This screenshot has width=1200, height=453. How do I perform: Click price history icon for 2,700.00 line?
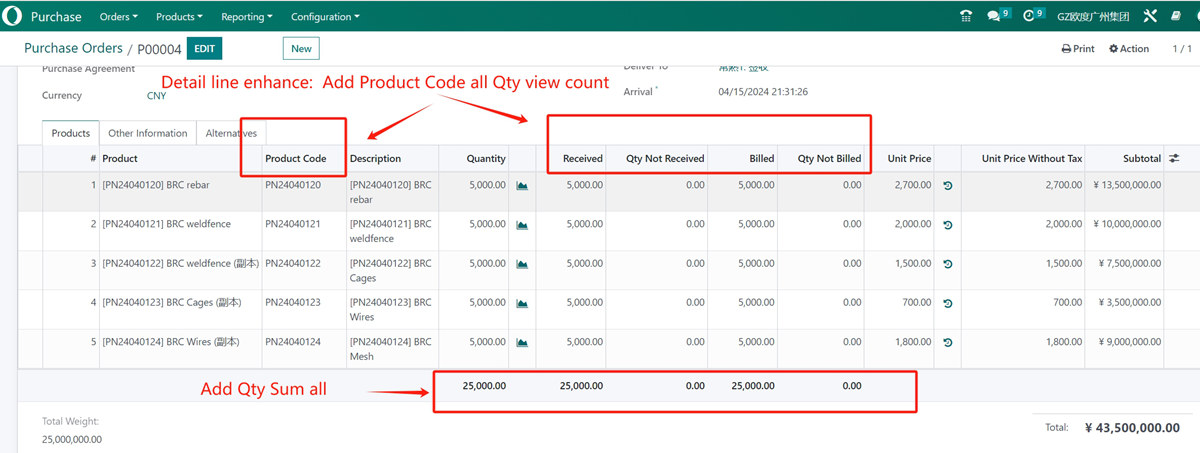(948, 185)
